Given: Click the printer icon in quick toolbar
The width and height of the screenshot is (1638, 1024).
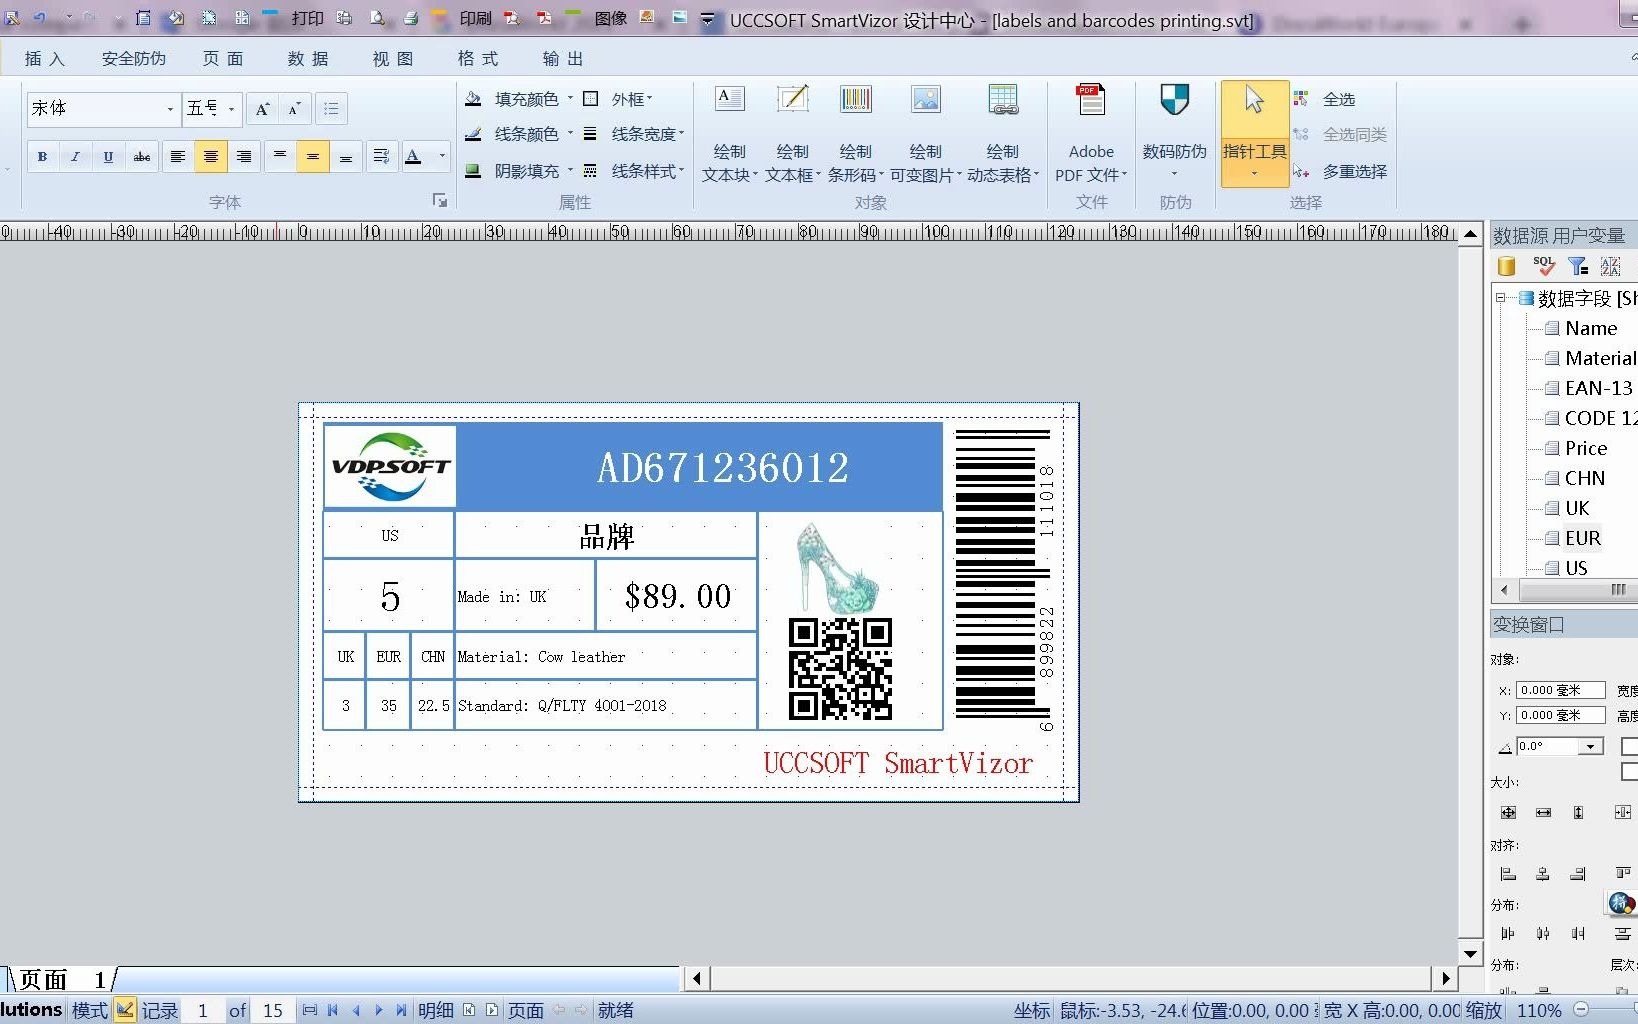Looking at the screenshot, I should 411,18.
